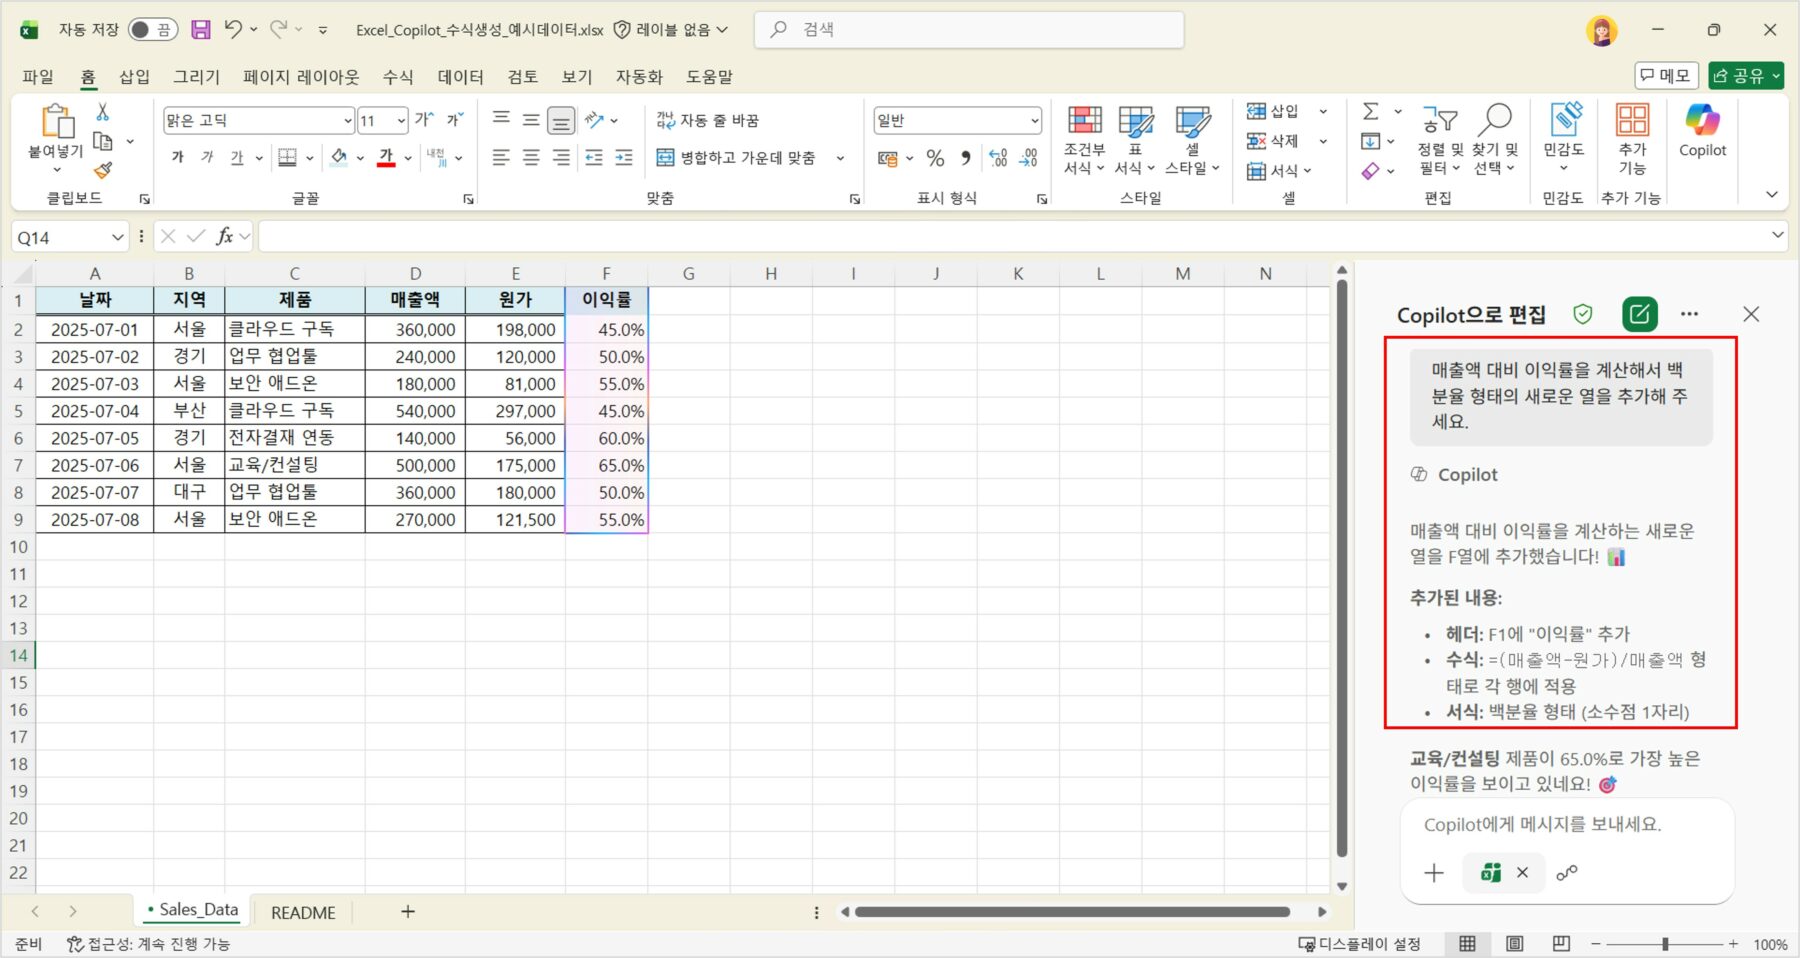Open the number format dropdown (일반)

1034,121
